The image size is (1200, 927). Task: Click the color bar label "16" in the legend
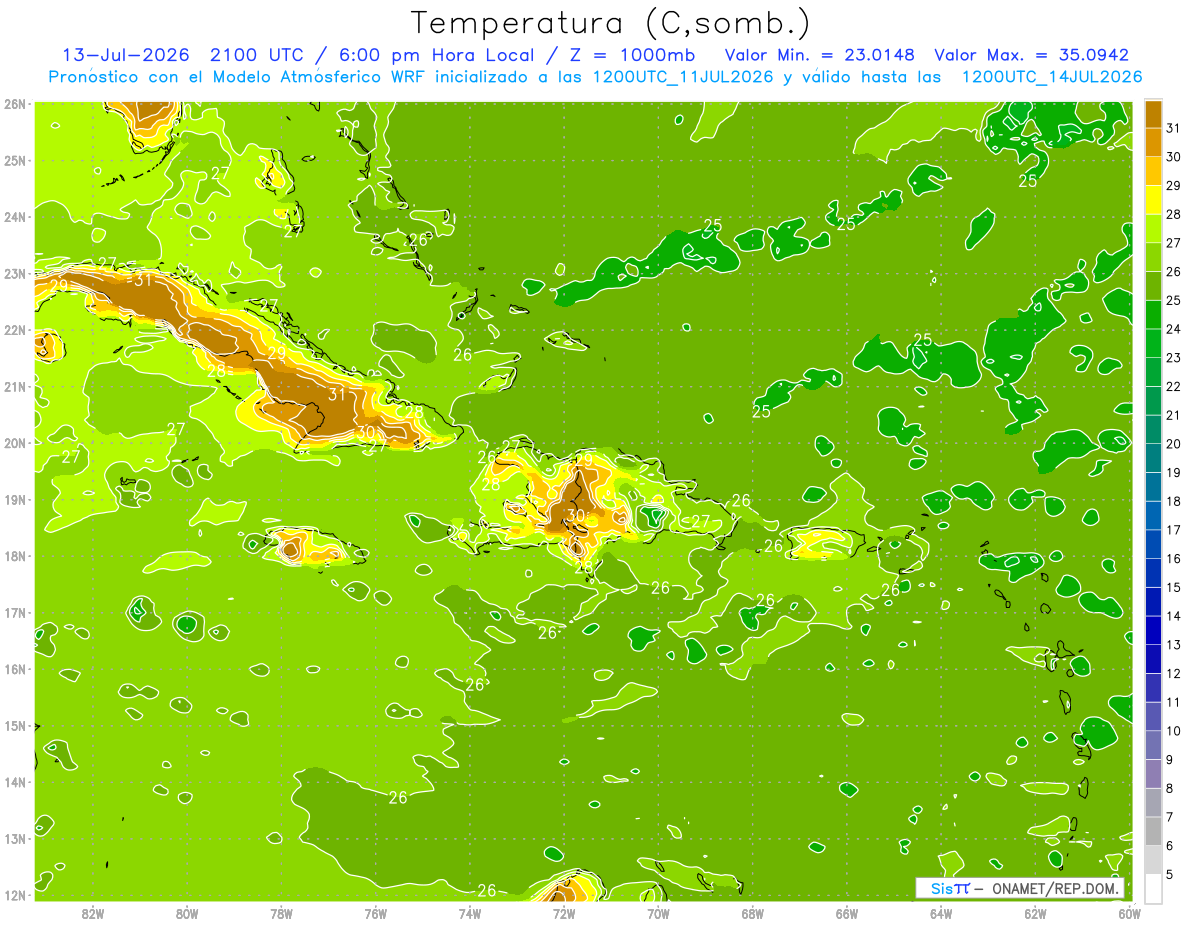point(1174,559)
